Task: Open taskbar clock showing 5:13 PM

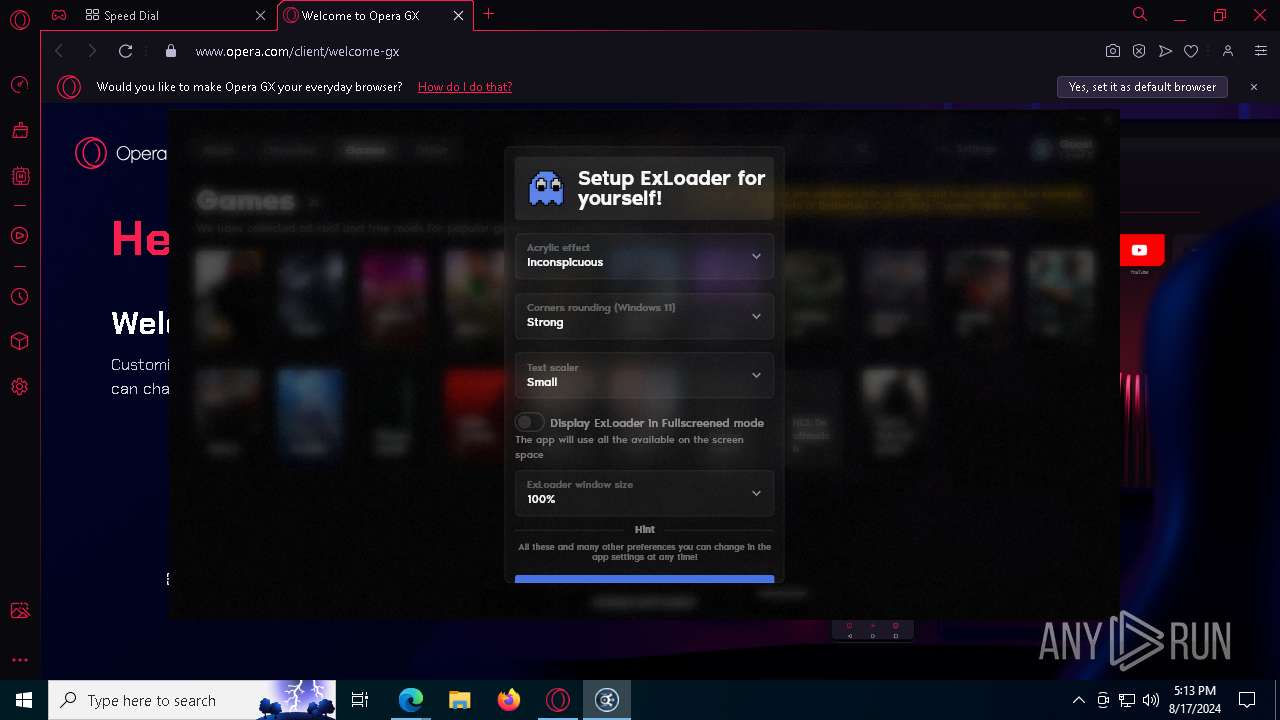Action: pyautogui.click(x=1194, y=700)
